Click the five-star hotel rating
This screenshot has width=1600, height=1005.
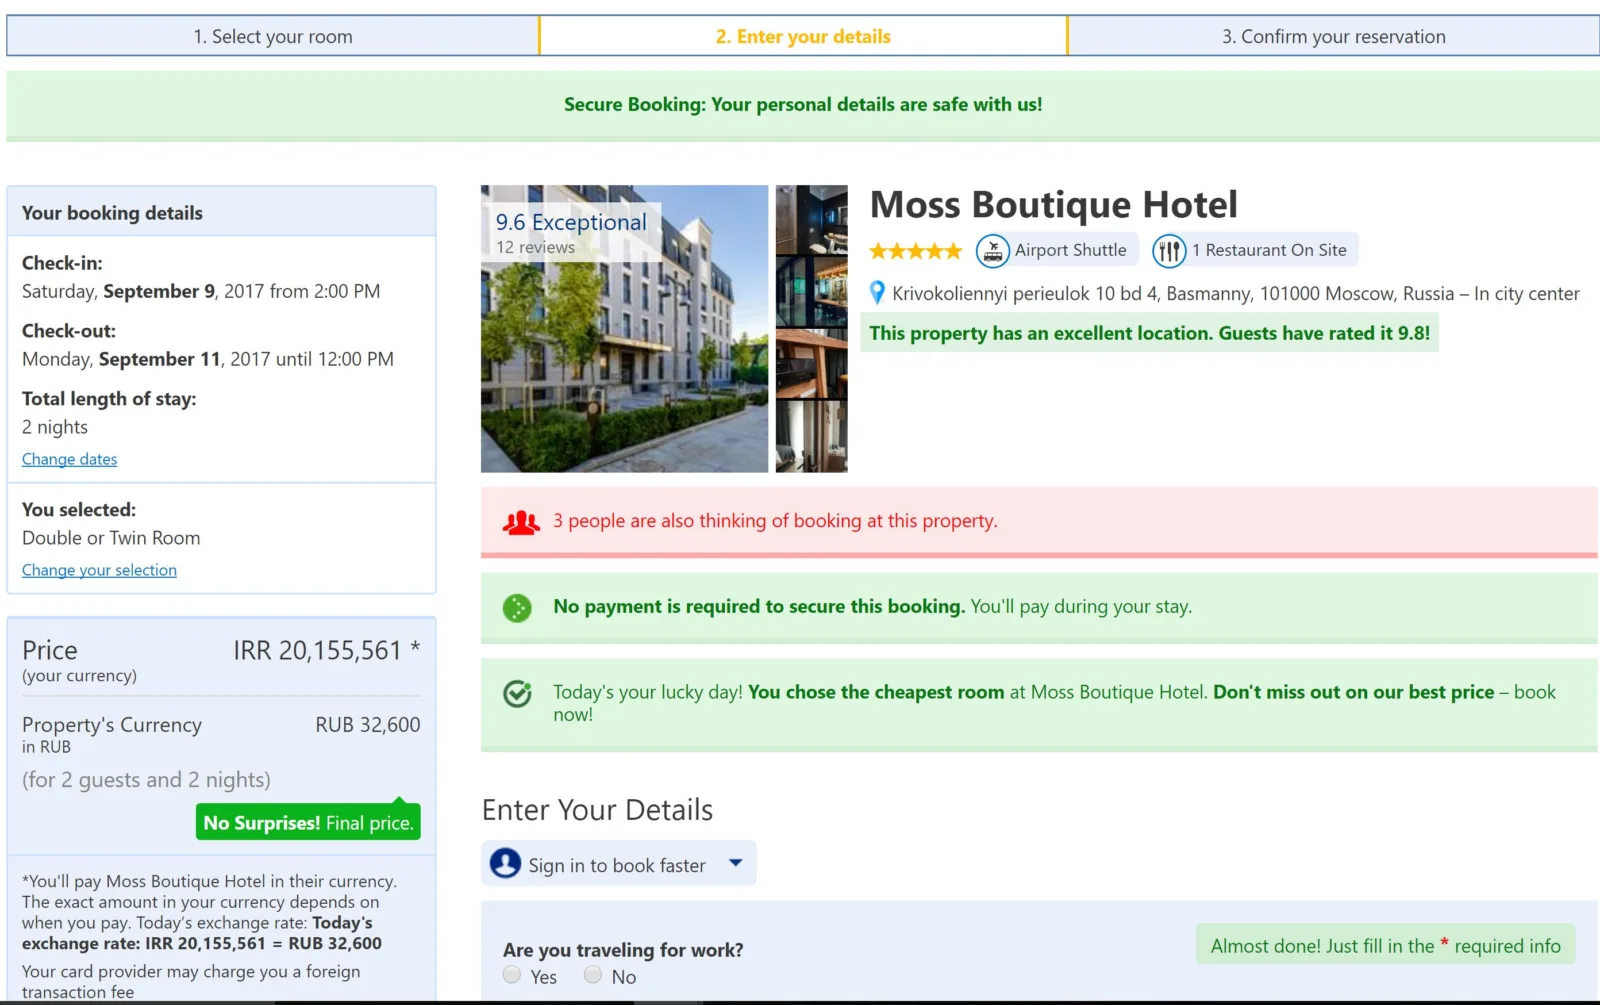pos(915,251)
